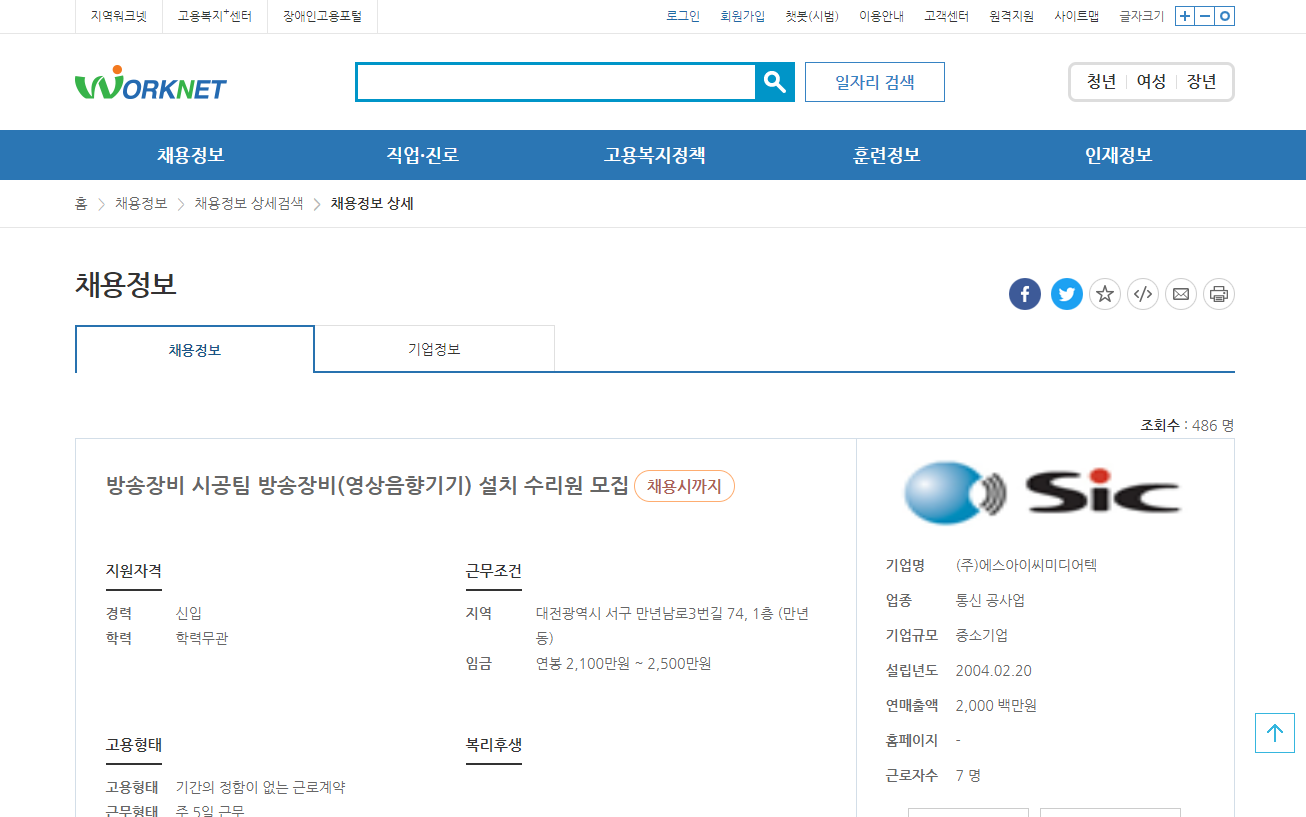Open the embed code icon
Image resolution: width=1306 pixels, height=817 pixels.
tap(1142, 293)
